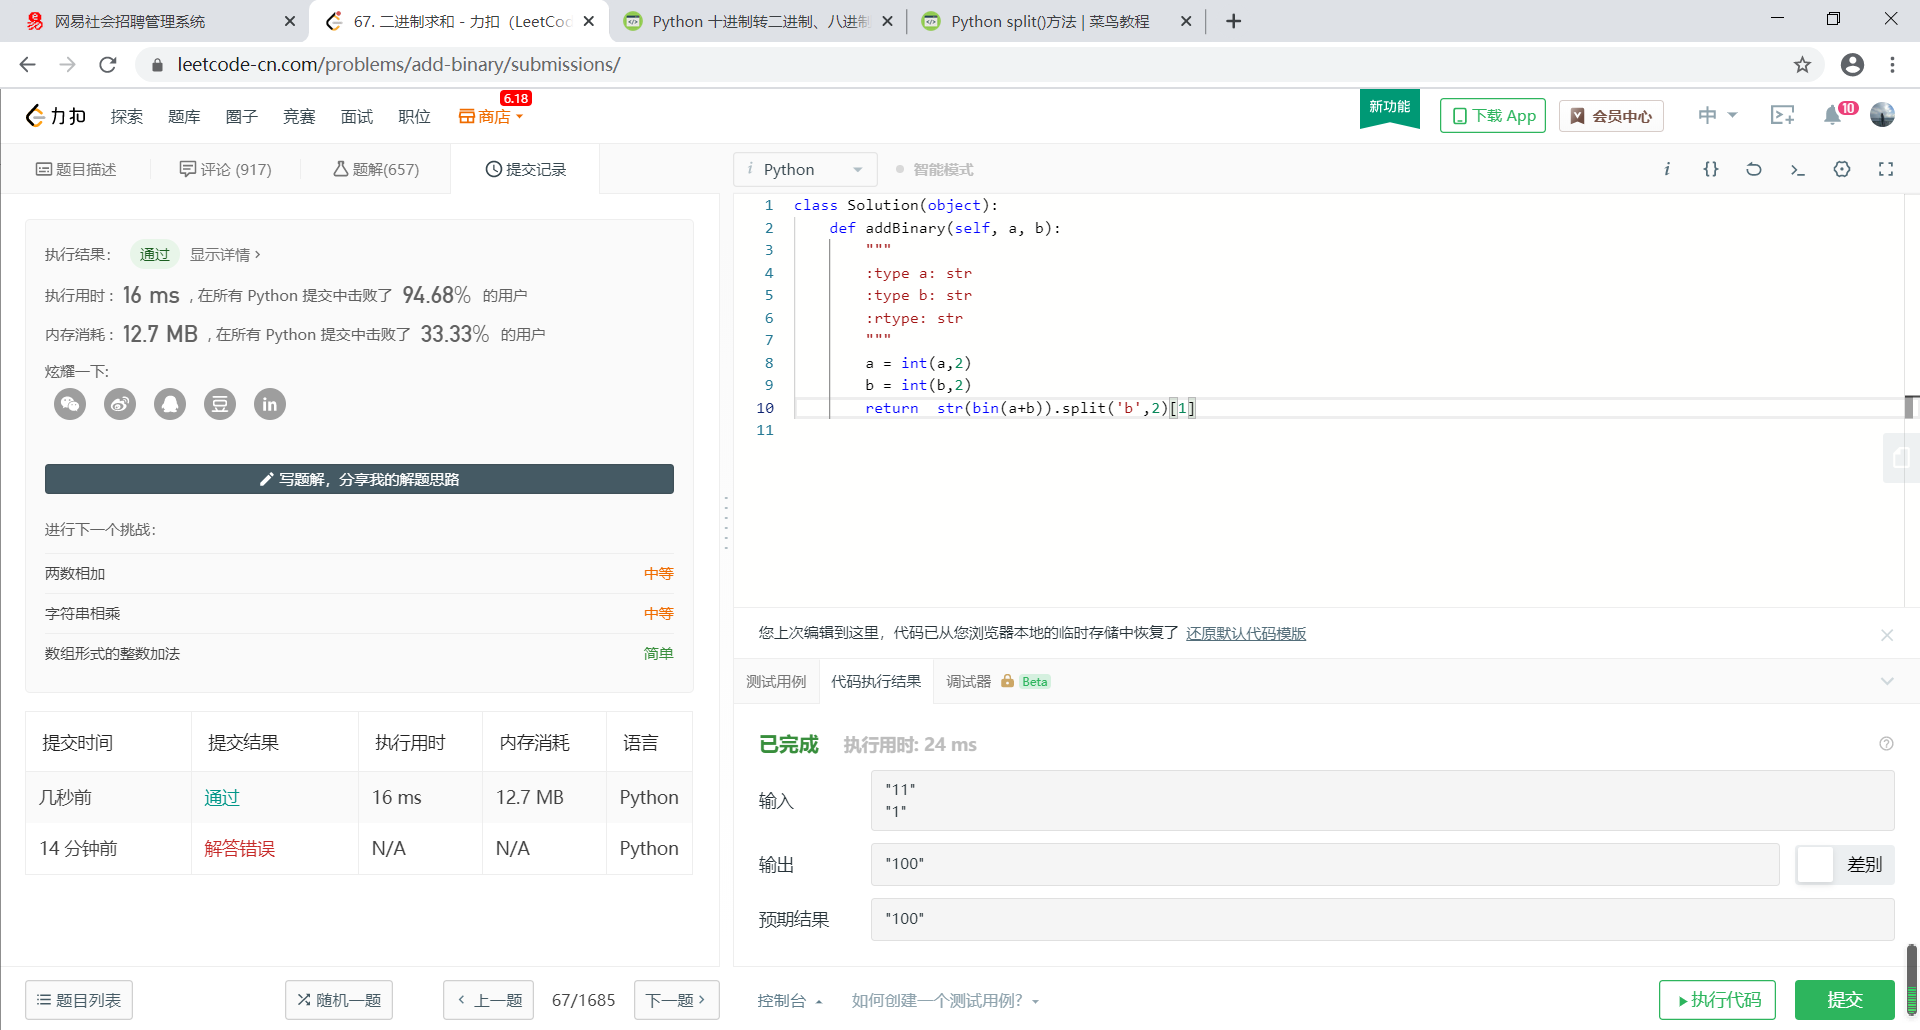Expand the language switcher 中 dropdown
This screenshot has width=1920, height=1030.
tap(1717, 115)
